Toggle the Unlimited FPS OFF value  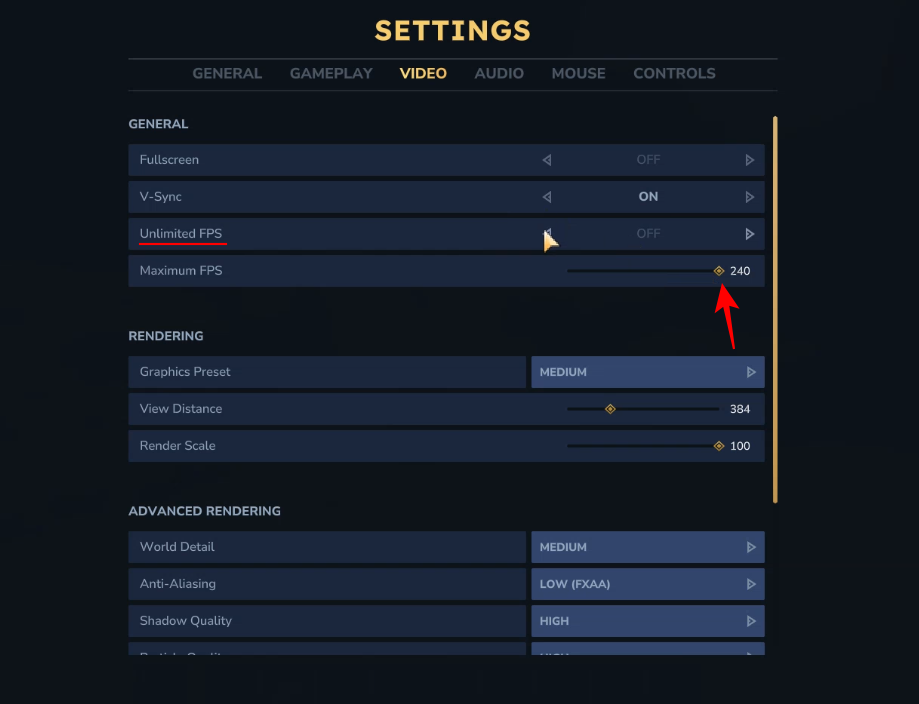pyautogui.click(x=648, y=234)
